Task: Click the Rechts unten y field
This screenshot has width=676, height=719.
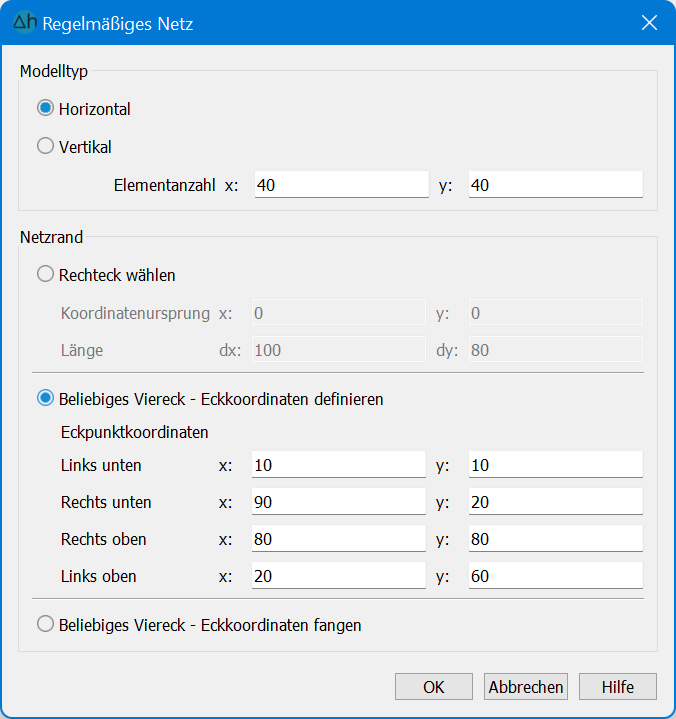Action: pyautogui.click(x=555, y=502)
